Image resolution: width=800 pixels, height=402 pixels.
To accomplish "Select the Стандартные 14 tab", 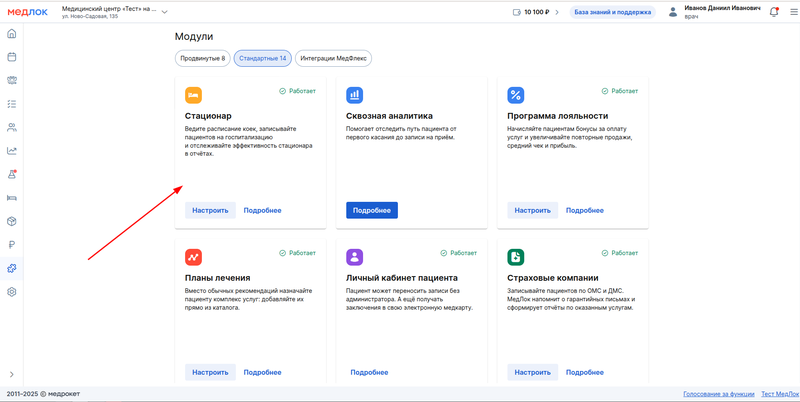I will 262,58.
